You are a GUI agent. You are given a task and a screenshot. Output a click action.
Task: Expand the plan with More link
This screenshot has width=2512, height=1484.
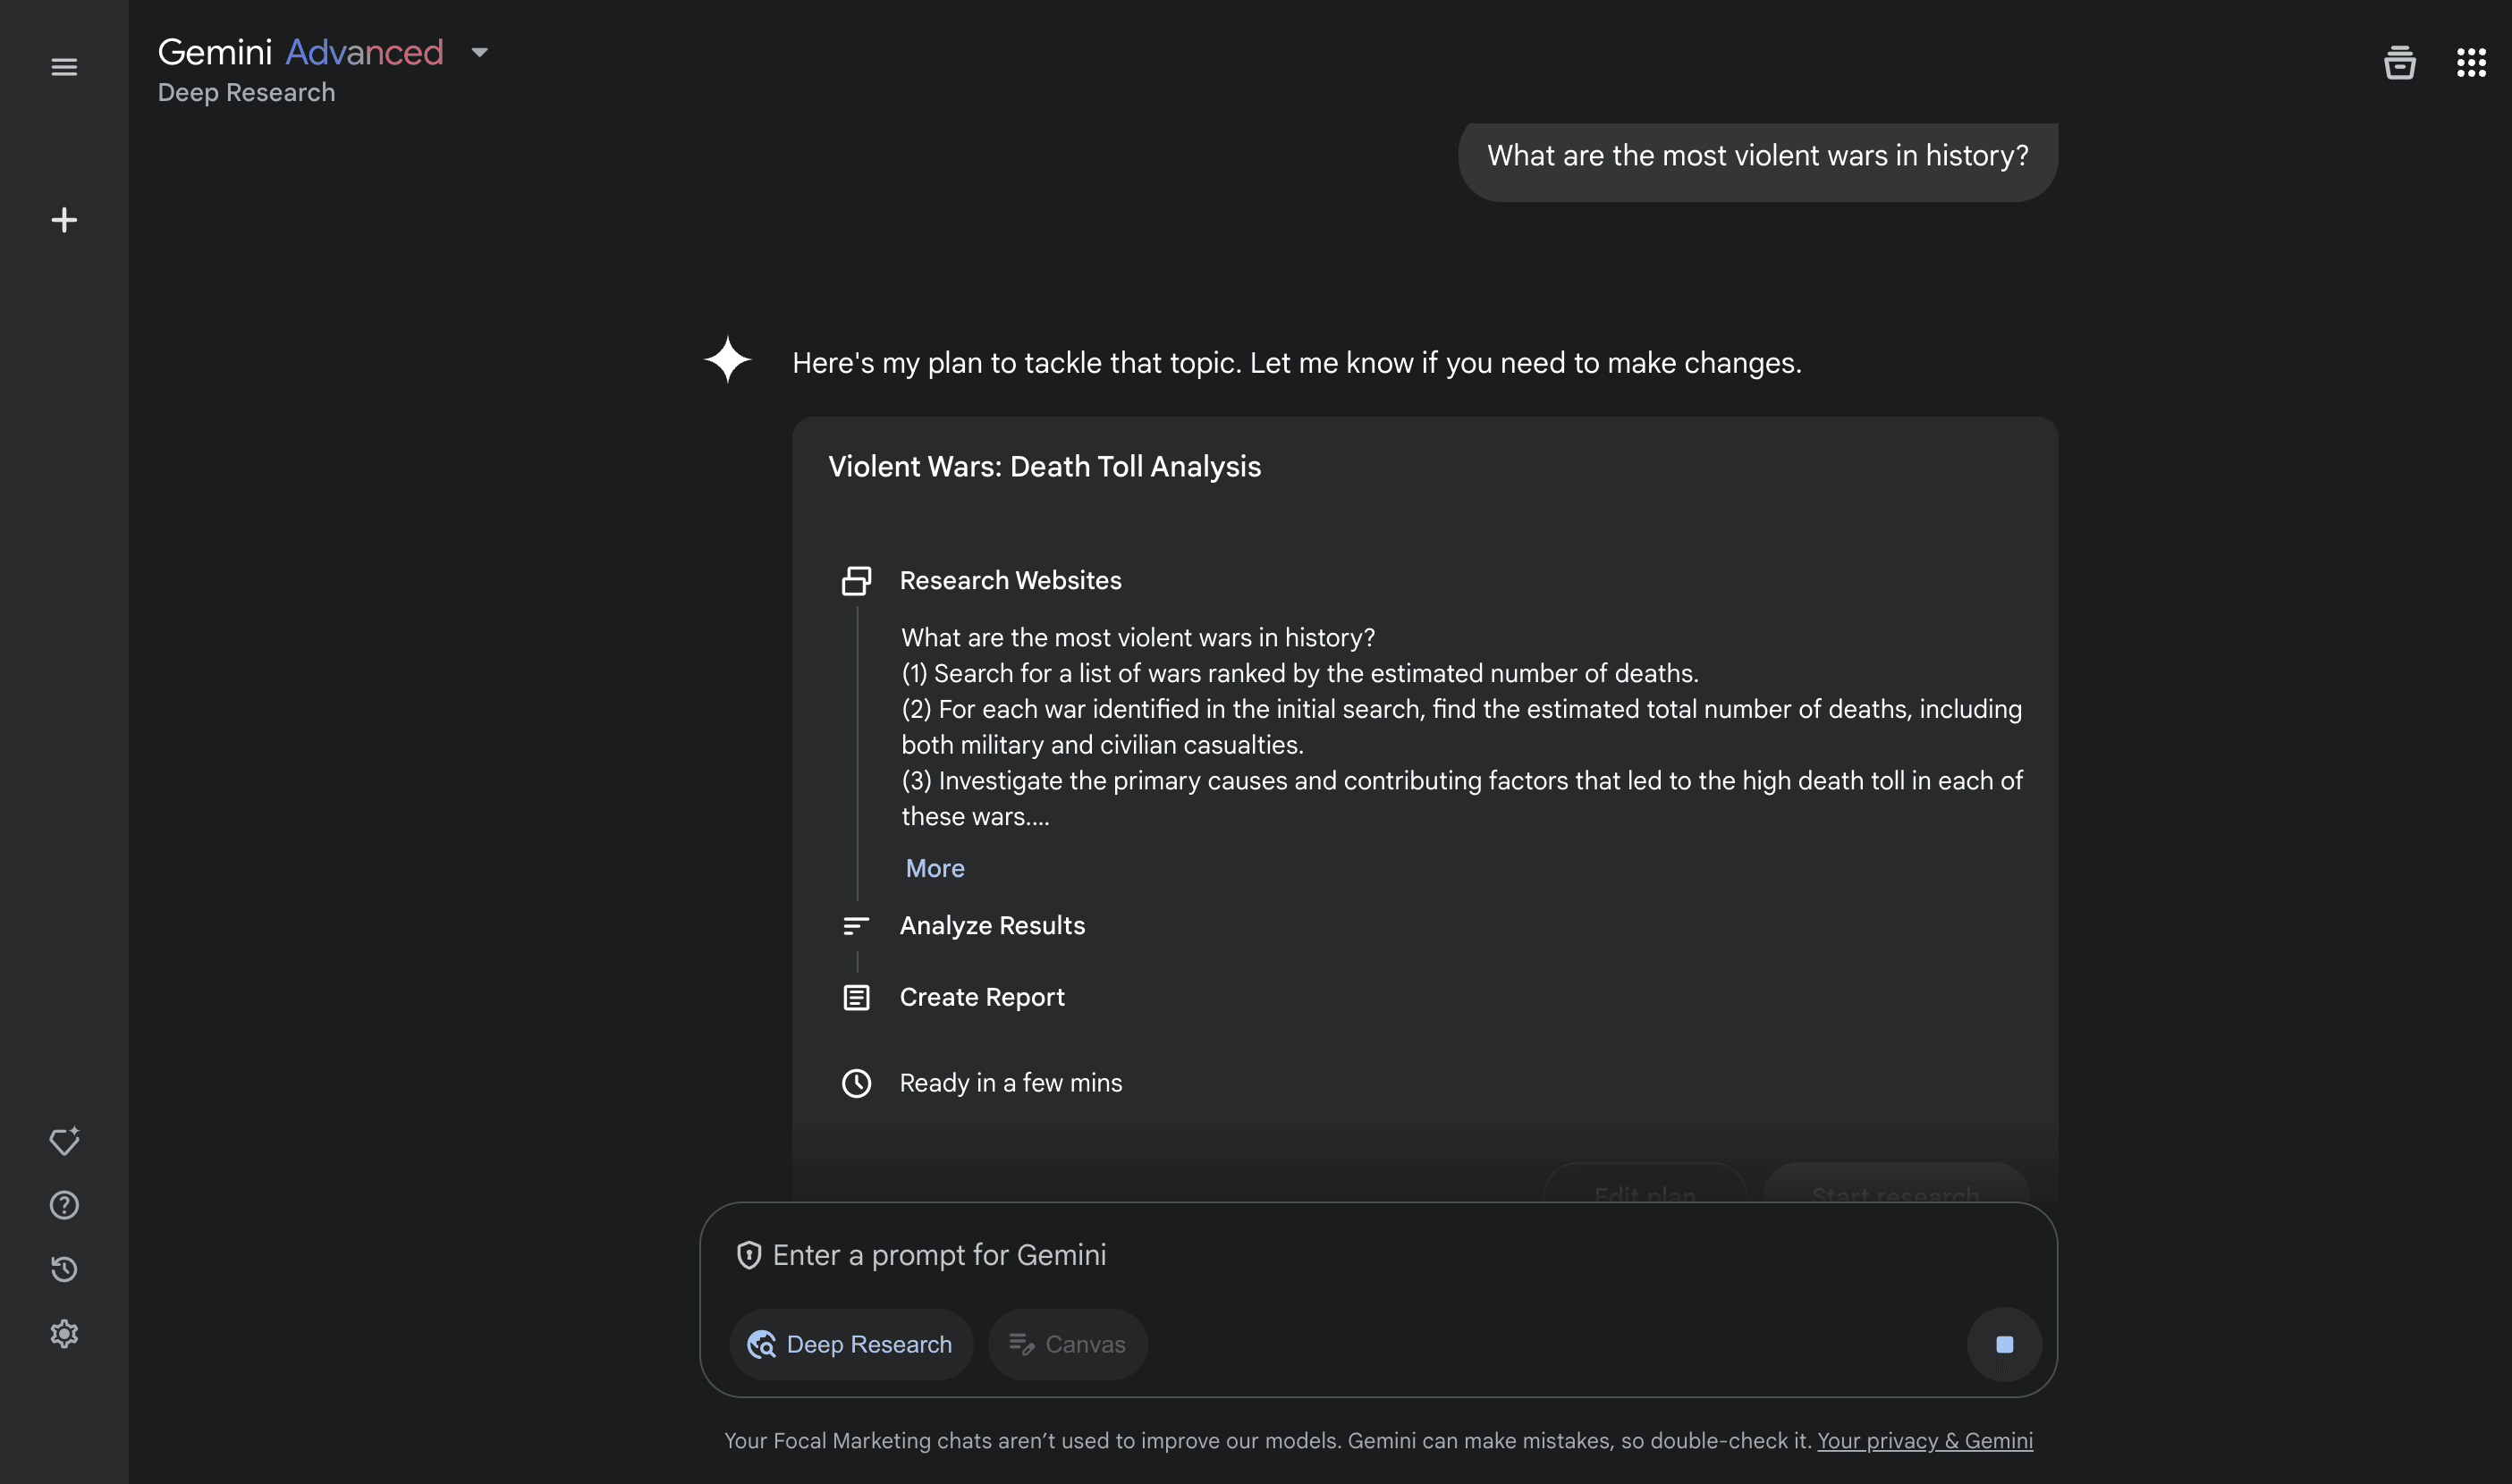coord(935,868)
